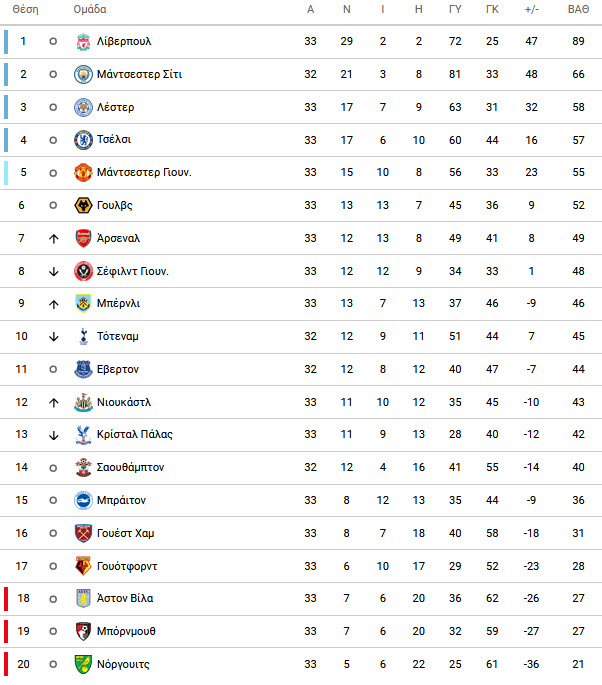The image size is (602, 685).
Task: Click the Liverpool club crest
Action: point(83,42)
